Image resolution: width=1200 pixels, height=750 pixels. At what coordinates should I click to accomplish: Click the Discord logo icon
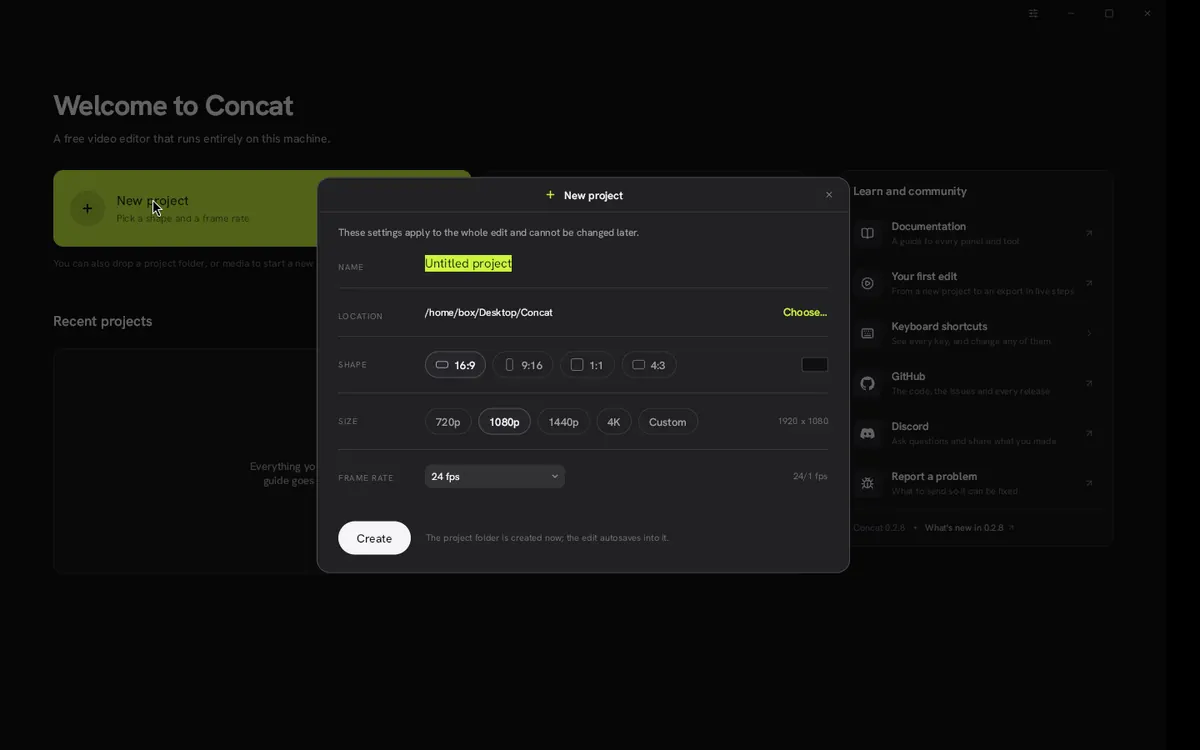tap(867, 433)
